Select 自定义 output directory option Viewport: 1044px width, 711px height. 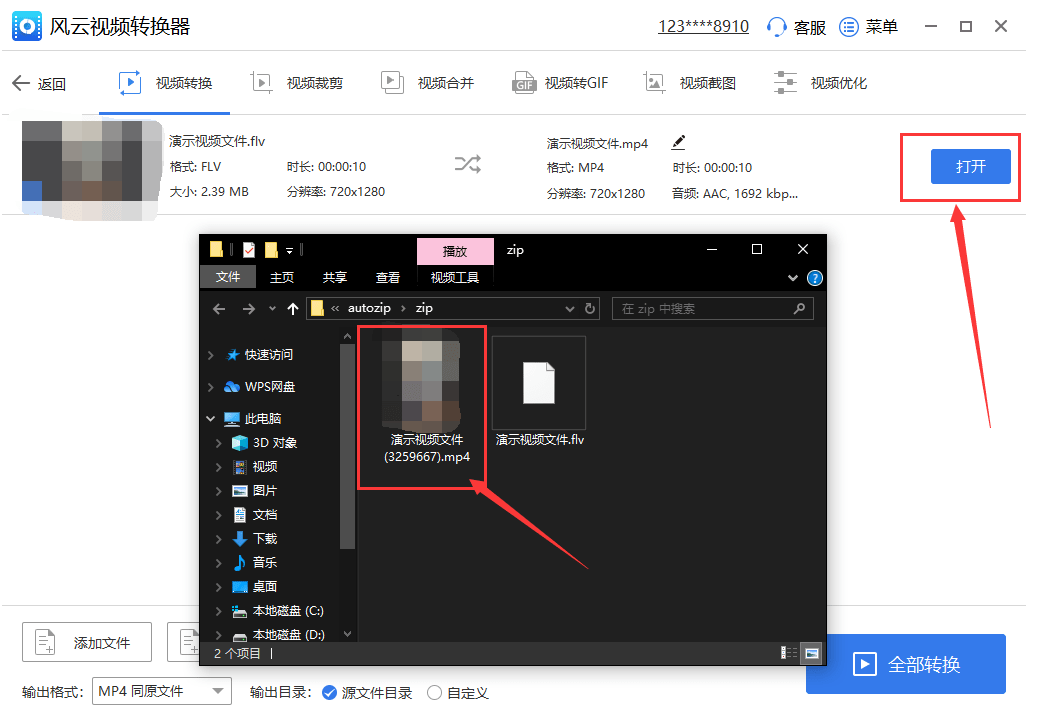click(434, 692)
